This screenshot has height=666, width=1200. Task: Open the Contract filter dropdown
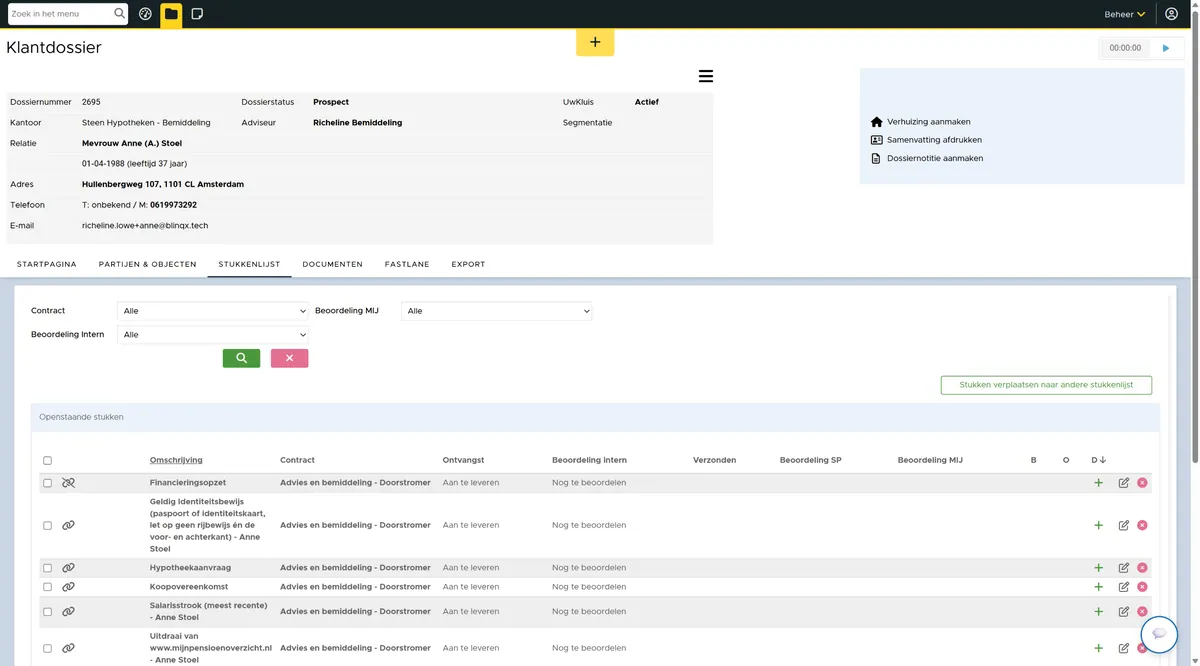pos(212,311)
